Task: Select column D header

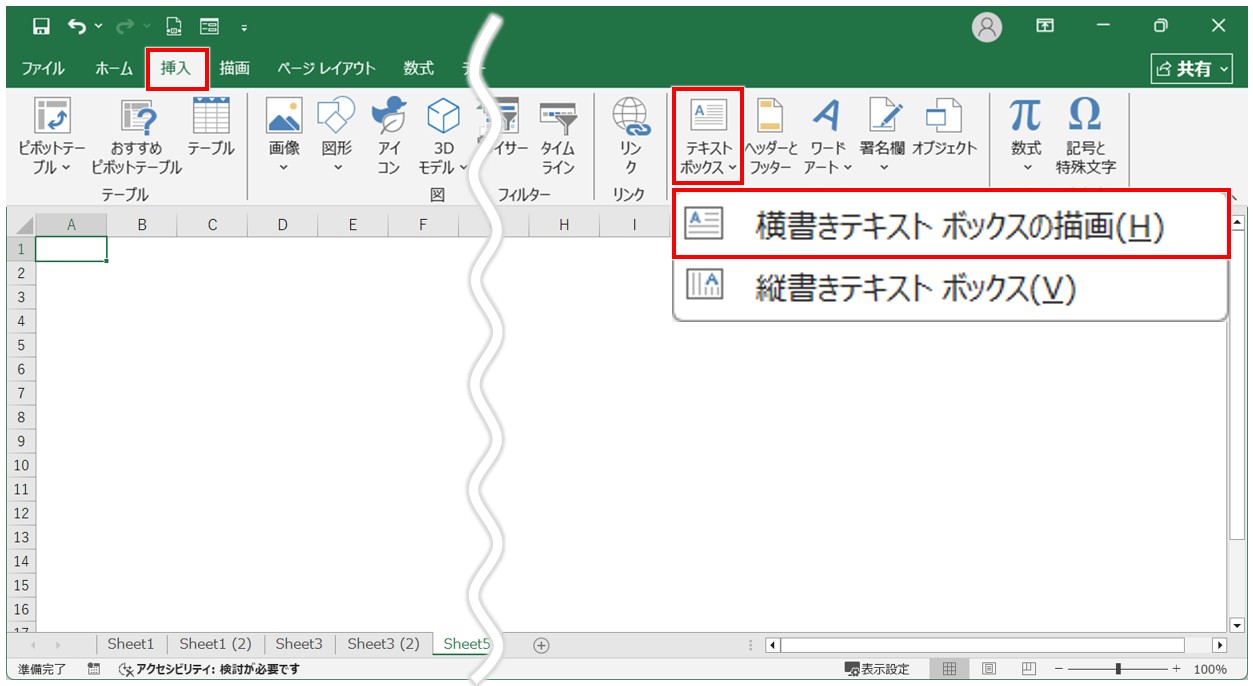Action: (x=283, y=225)
